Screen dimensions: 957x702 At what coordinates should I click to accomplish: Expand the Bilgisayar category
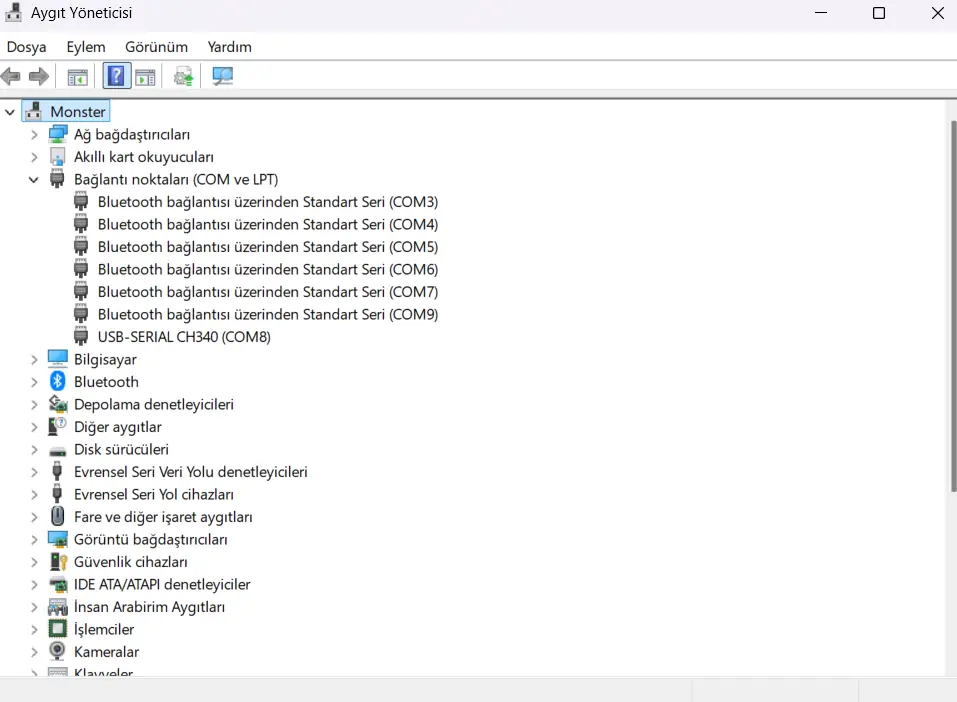coord(34,360)
